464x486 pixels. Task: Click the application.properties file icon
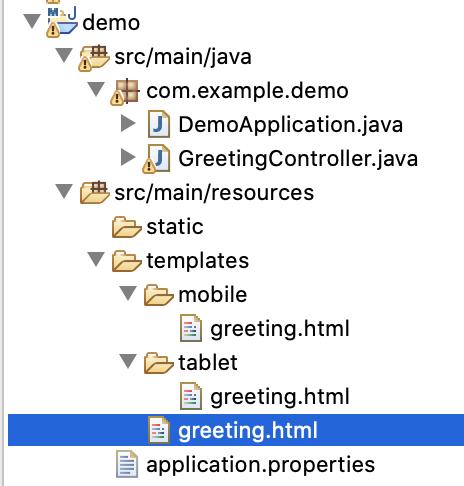[127, 464]
